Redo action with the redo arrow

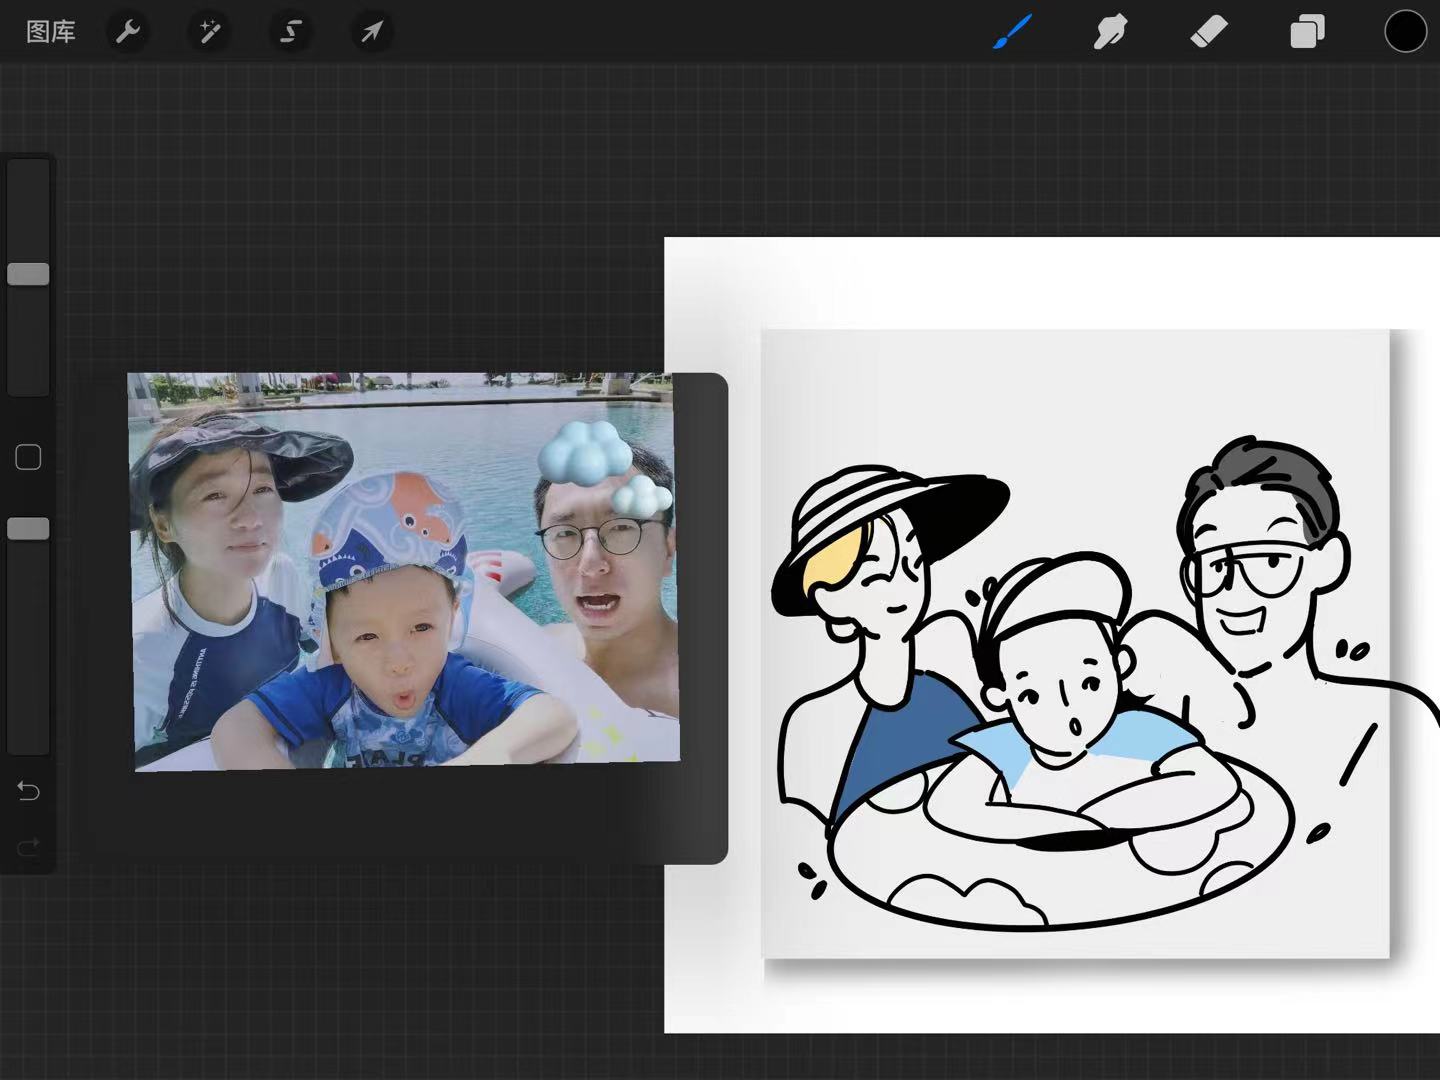point(28,848)
